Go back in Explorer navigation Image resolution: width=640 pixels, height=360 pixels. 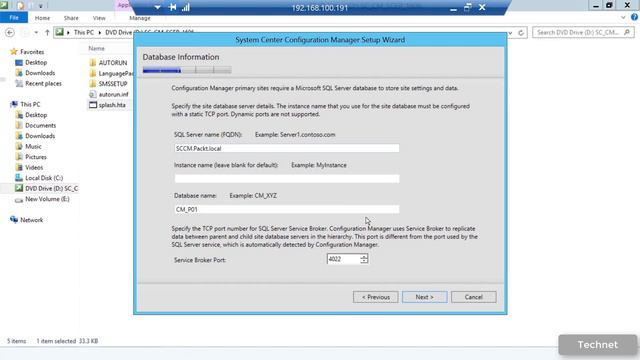(x=10, y=32)
